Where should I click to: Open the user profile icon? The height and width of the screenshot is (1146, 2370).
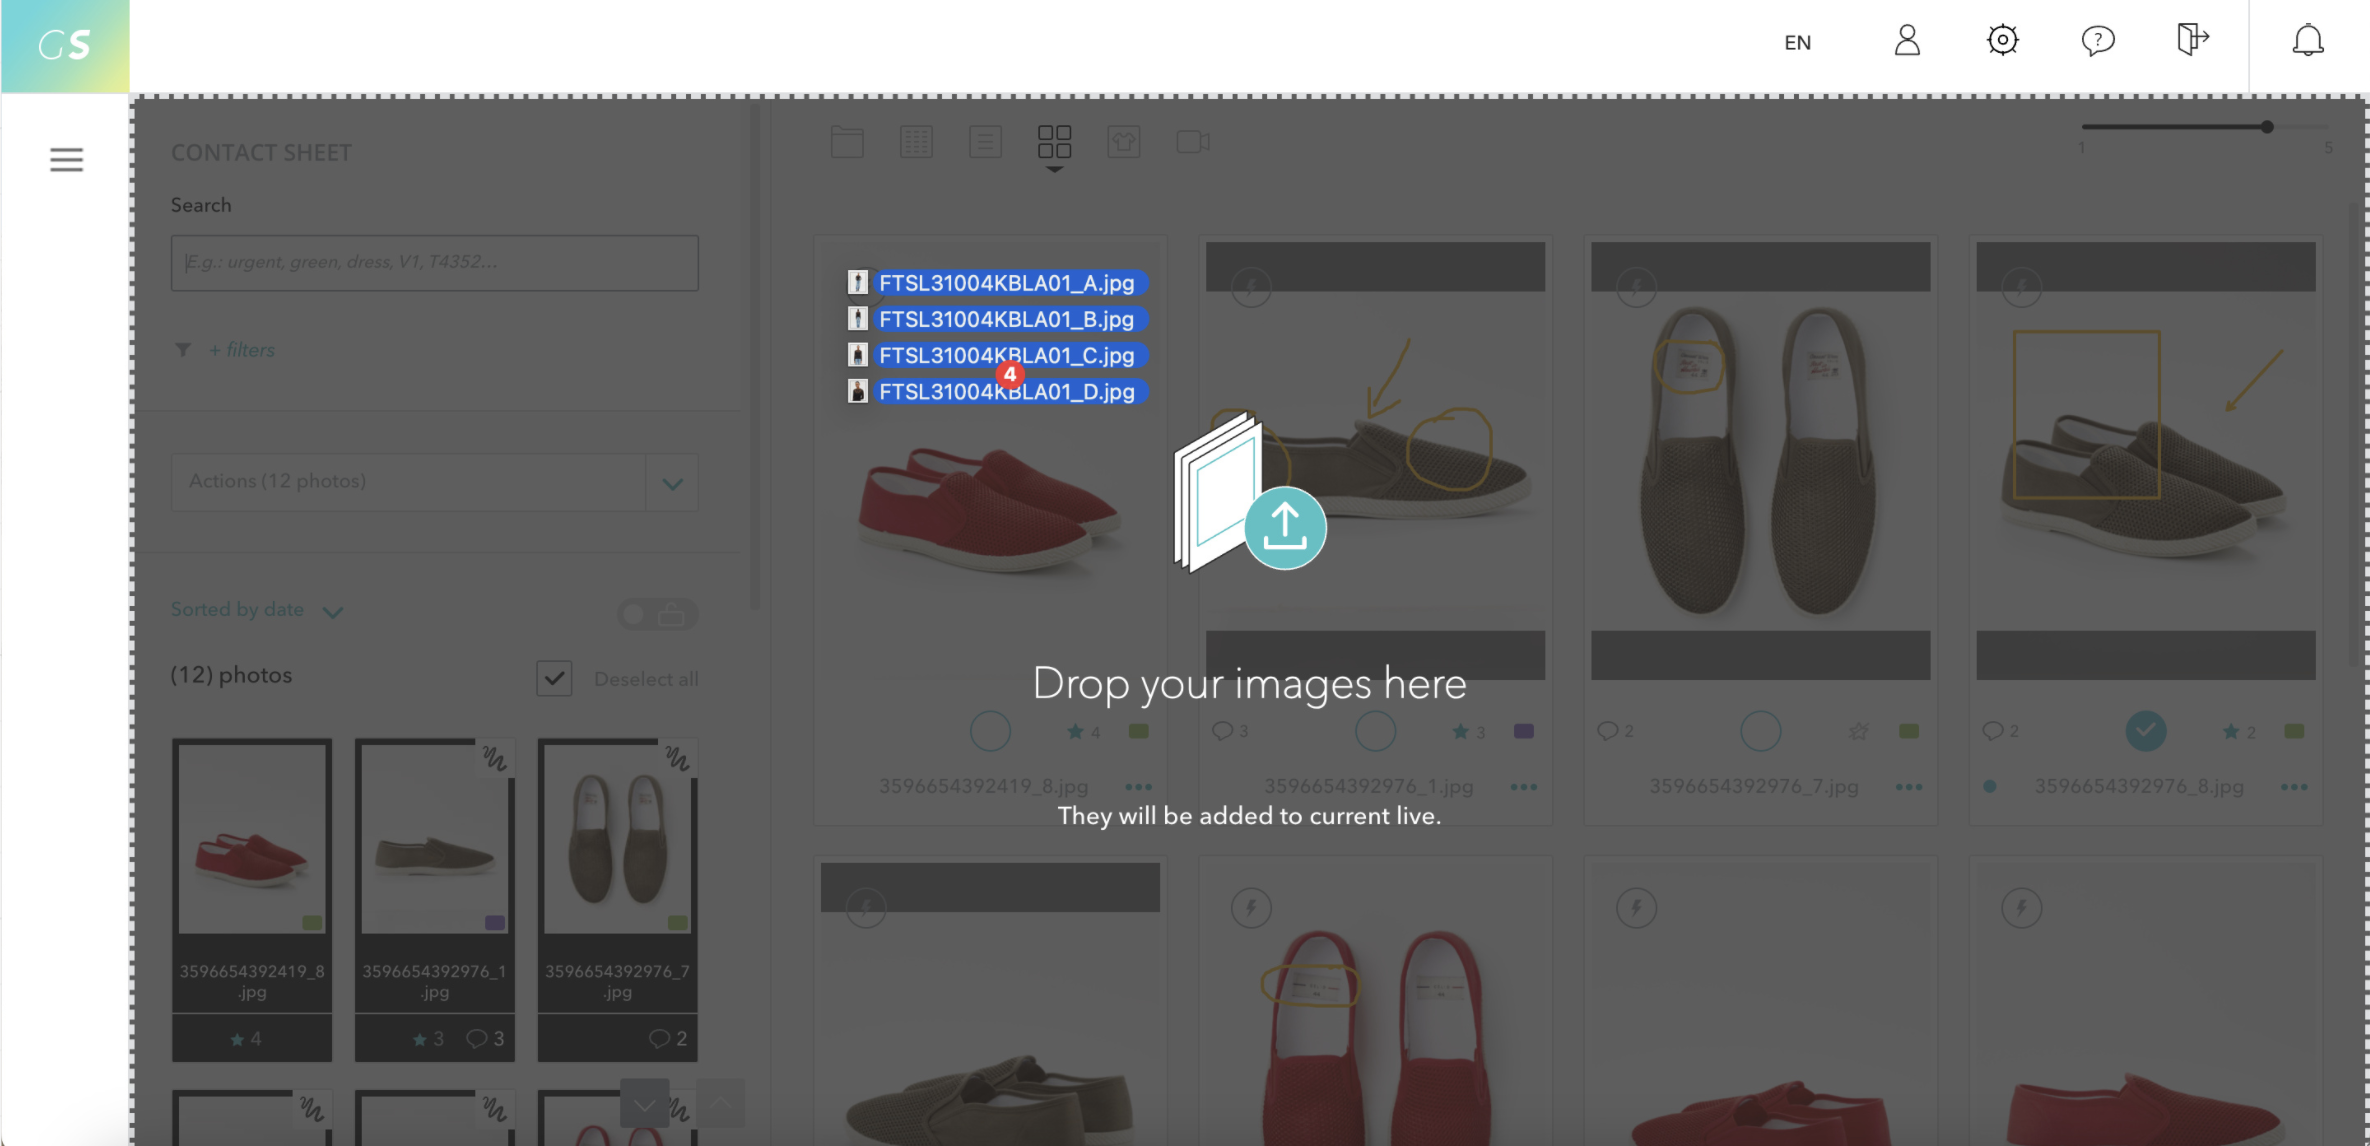click(1907, 41)
